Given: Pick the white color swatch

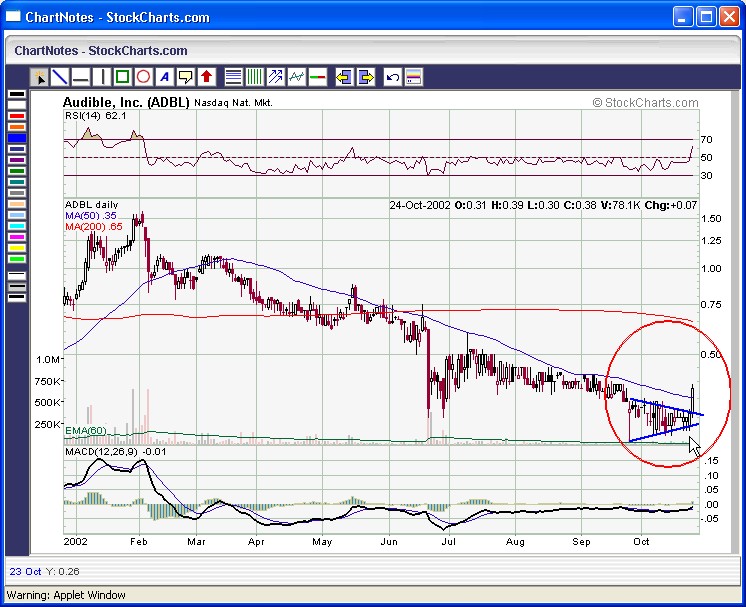Looking at the screenshot, I should pos(17,105).
